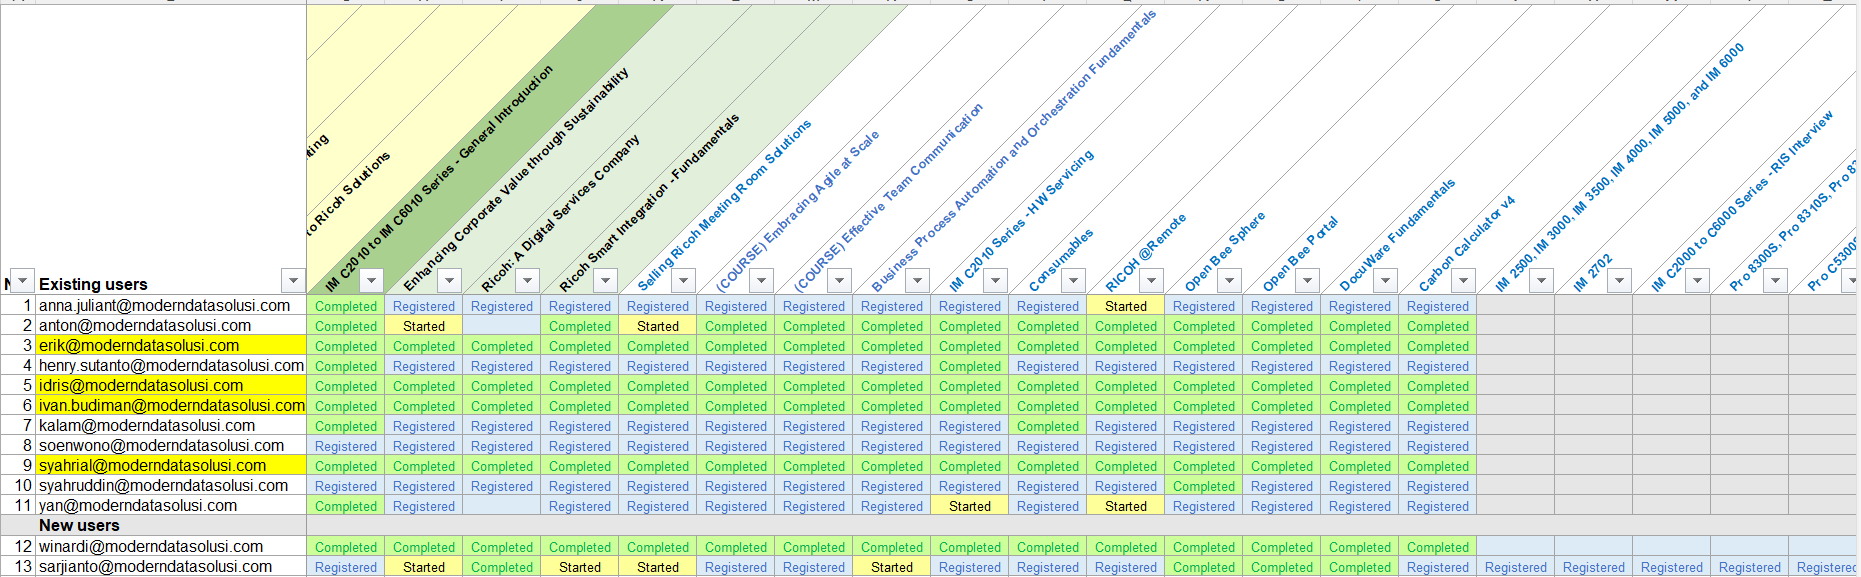Select kalam@moderndatasolusi.com cell
The width and height of the screenshot is (1861, 577).
tap(171, 426)
